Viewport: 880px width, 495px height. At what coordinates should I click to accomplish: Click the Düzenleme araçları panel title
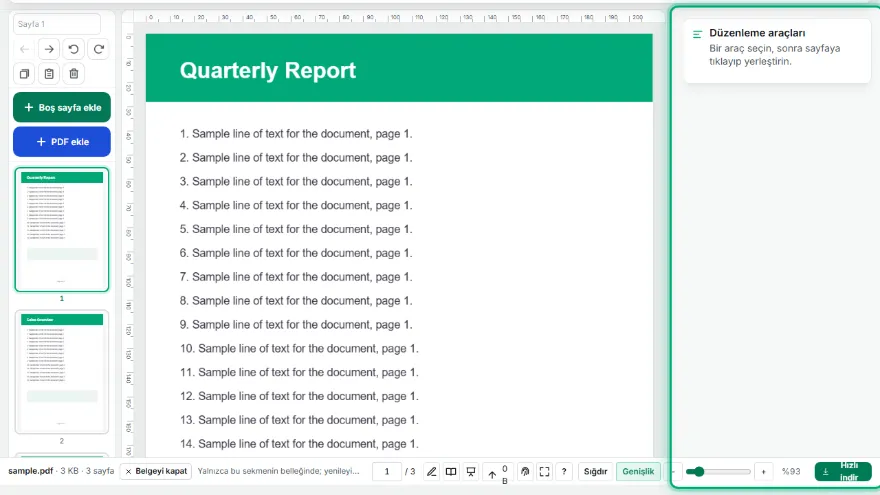(757, 33)
